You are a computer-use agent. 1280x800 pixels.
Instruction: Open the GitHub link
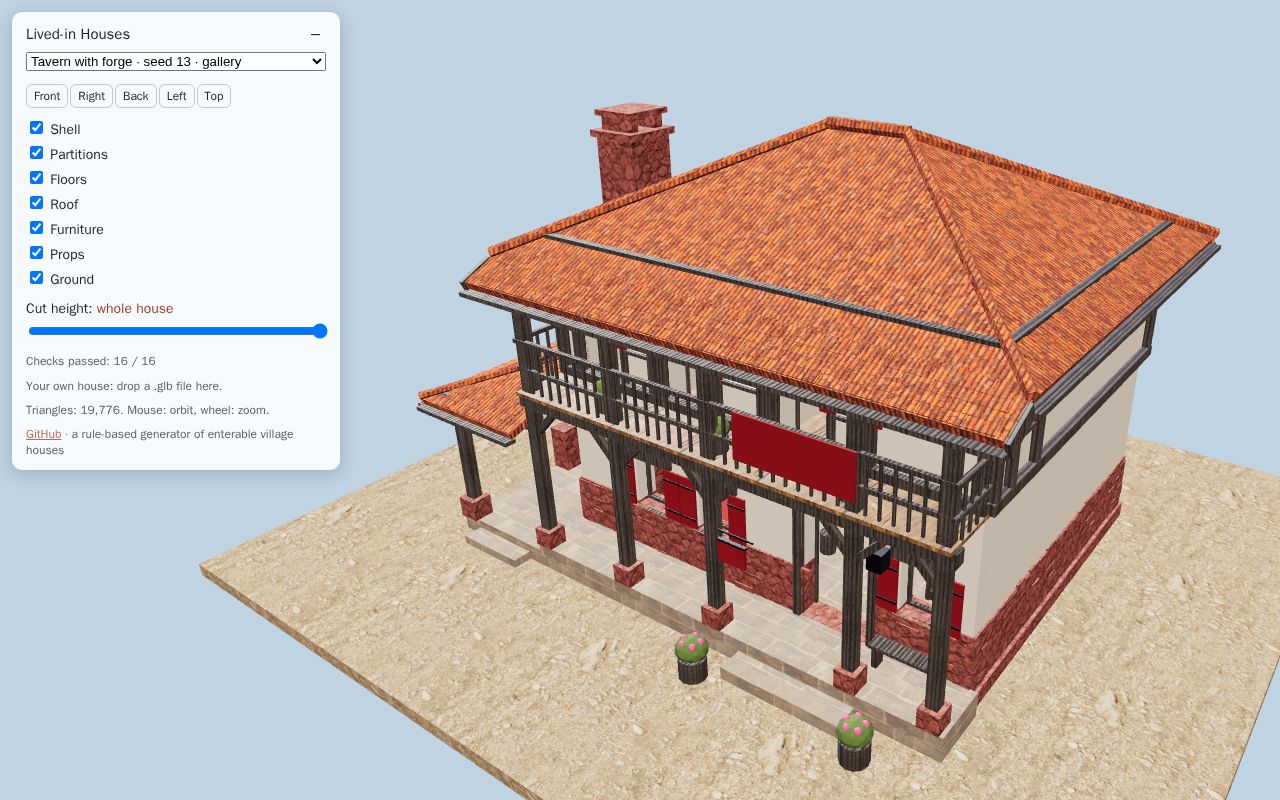[43, 434]
